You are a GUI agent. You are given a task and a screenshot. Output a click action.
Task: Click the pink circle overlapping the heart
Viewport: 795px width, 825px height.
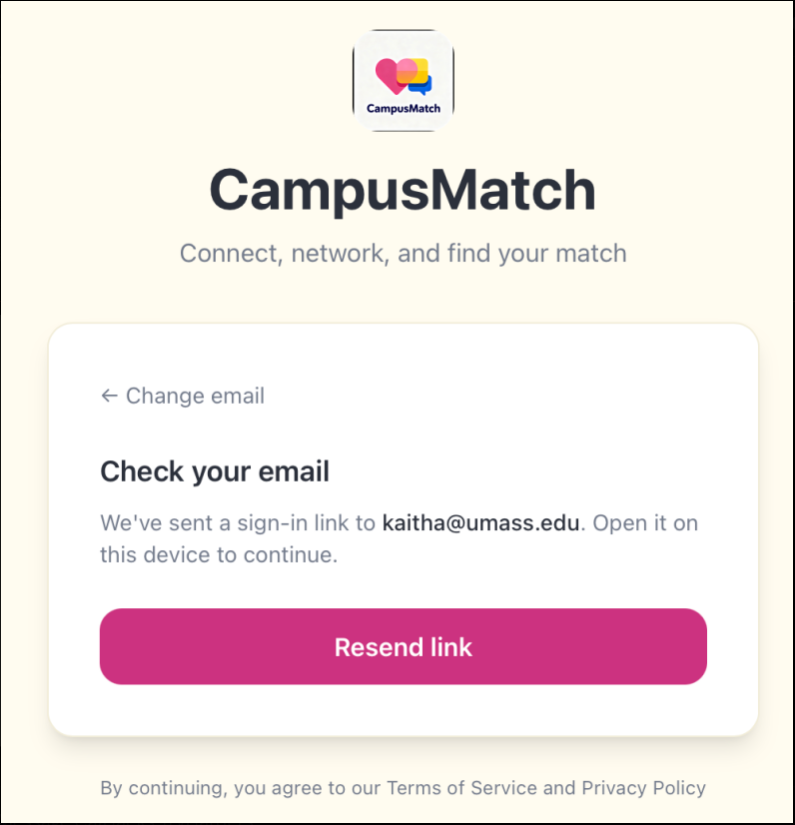(407, 70)
